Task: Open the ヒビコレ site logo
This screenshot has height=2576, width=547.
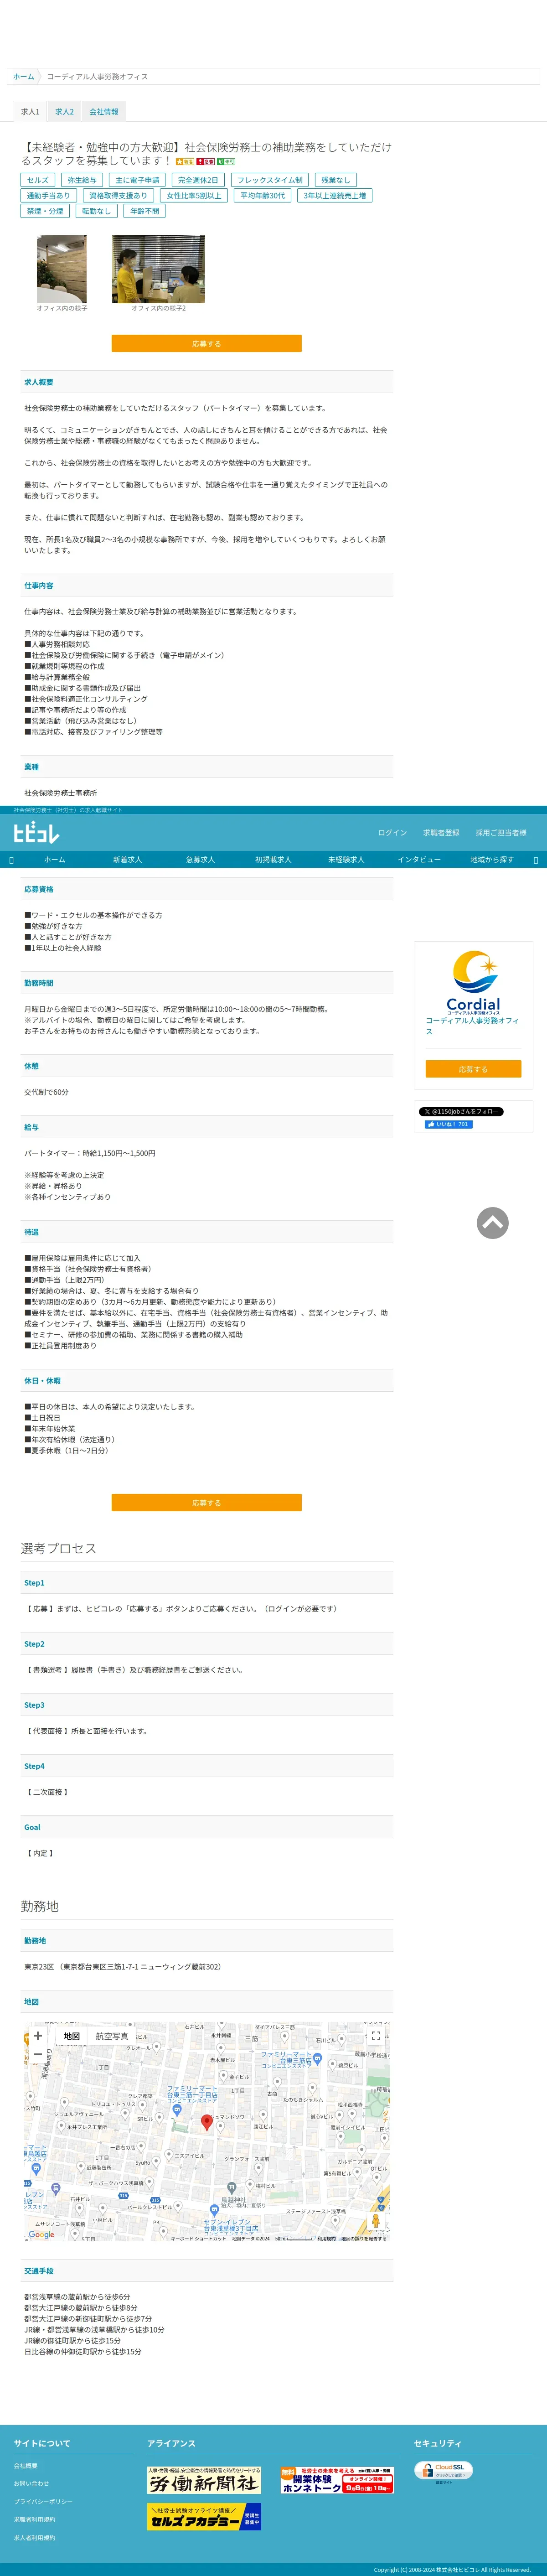Action: pos(36,832)
